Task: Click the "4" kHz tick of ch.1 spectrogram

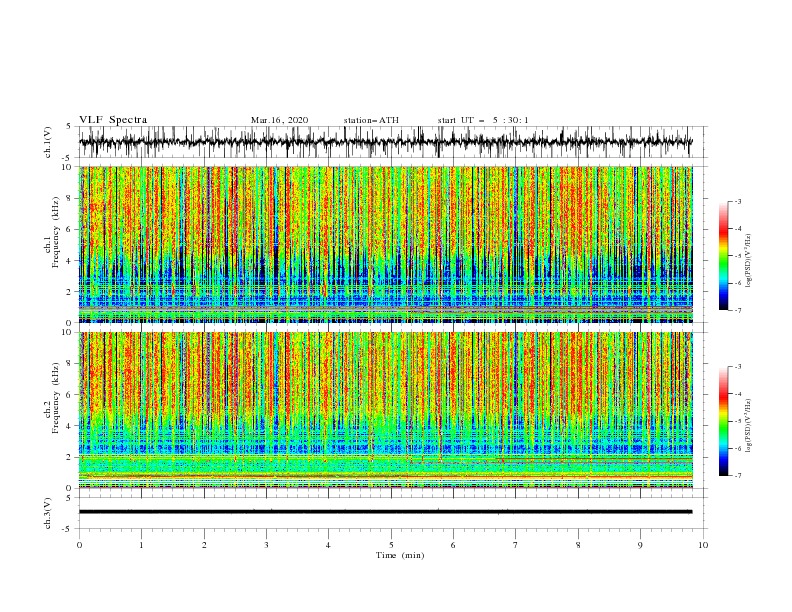Action: [70, 261]
